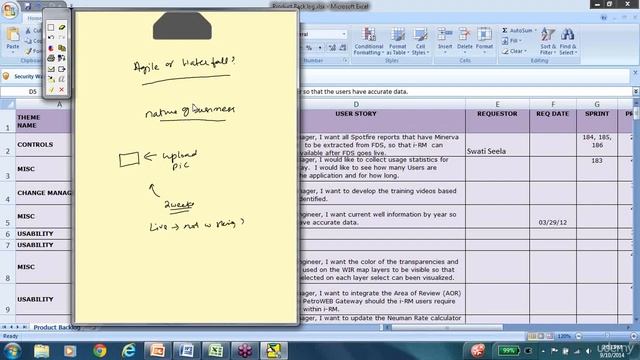Click the Home ribbon tab
The width and height of the screenshot is (640, 360).
click(34, 18)
